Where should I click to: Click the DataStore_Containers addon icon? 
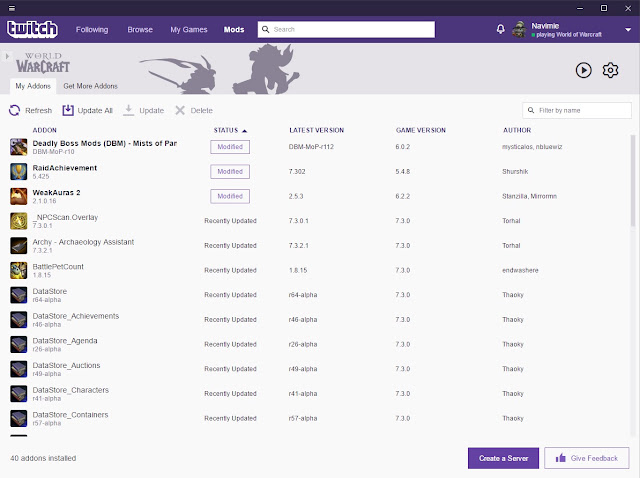(18, 418)
